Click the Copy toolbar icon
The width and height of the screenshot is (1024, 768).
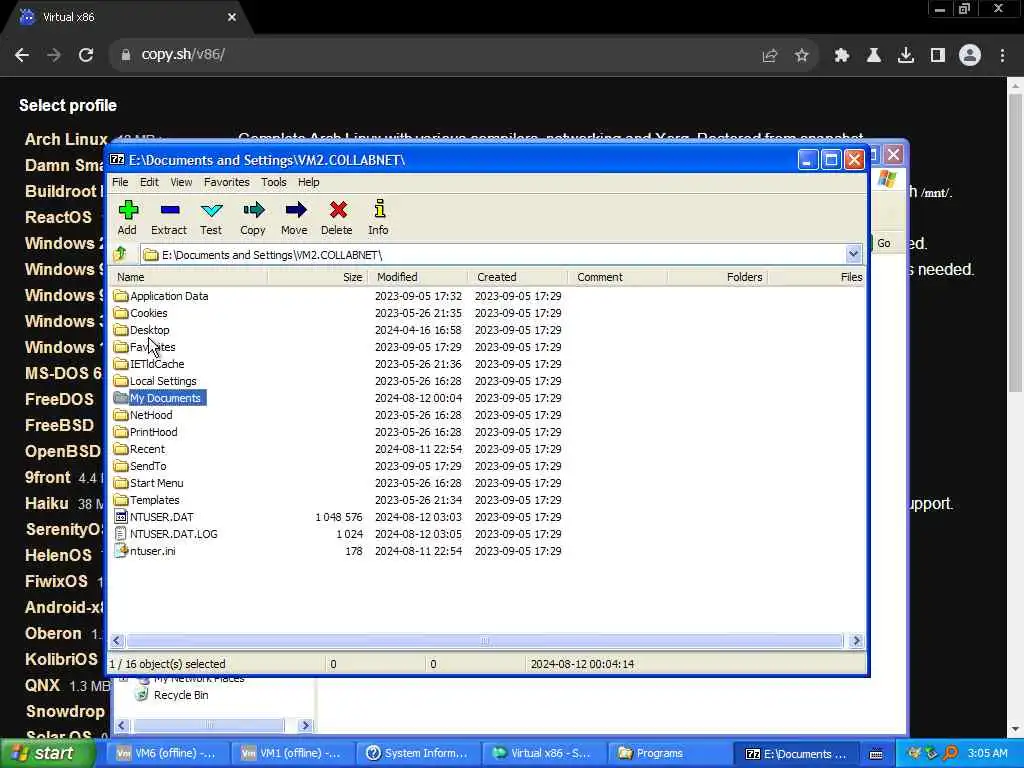tap(253, 217)
